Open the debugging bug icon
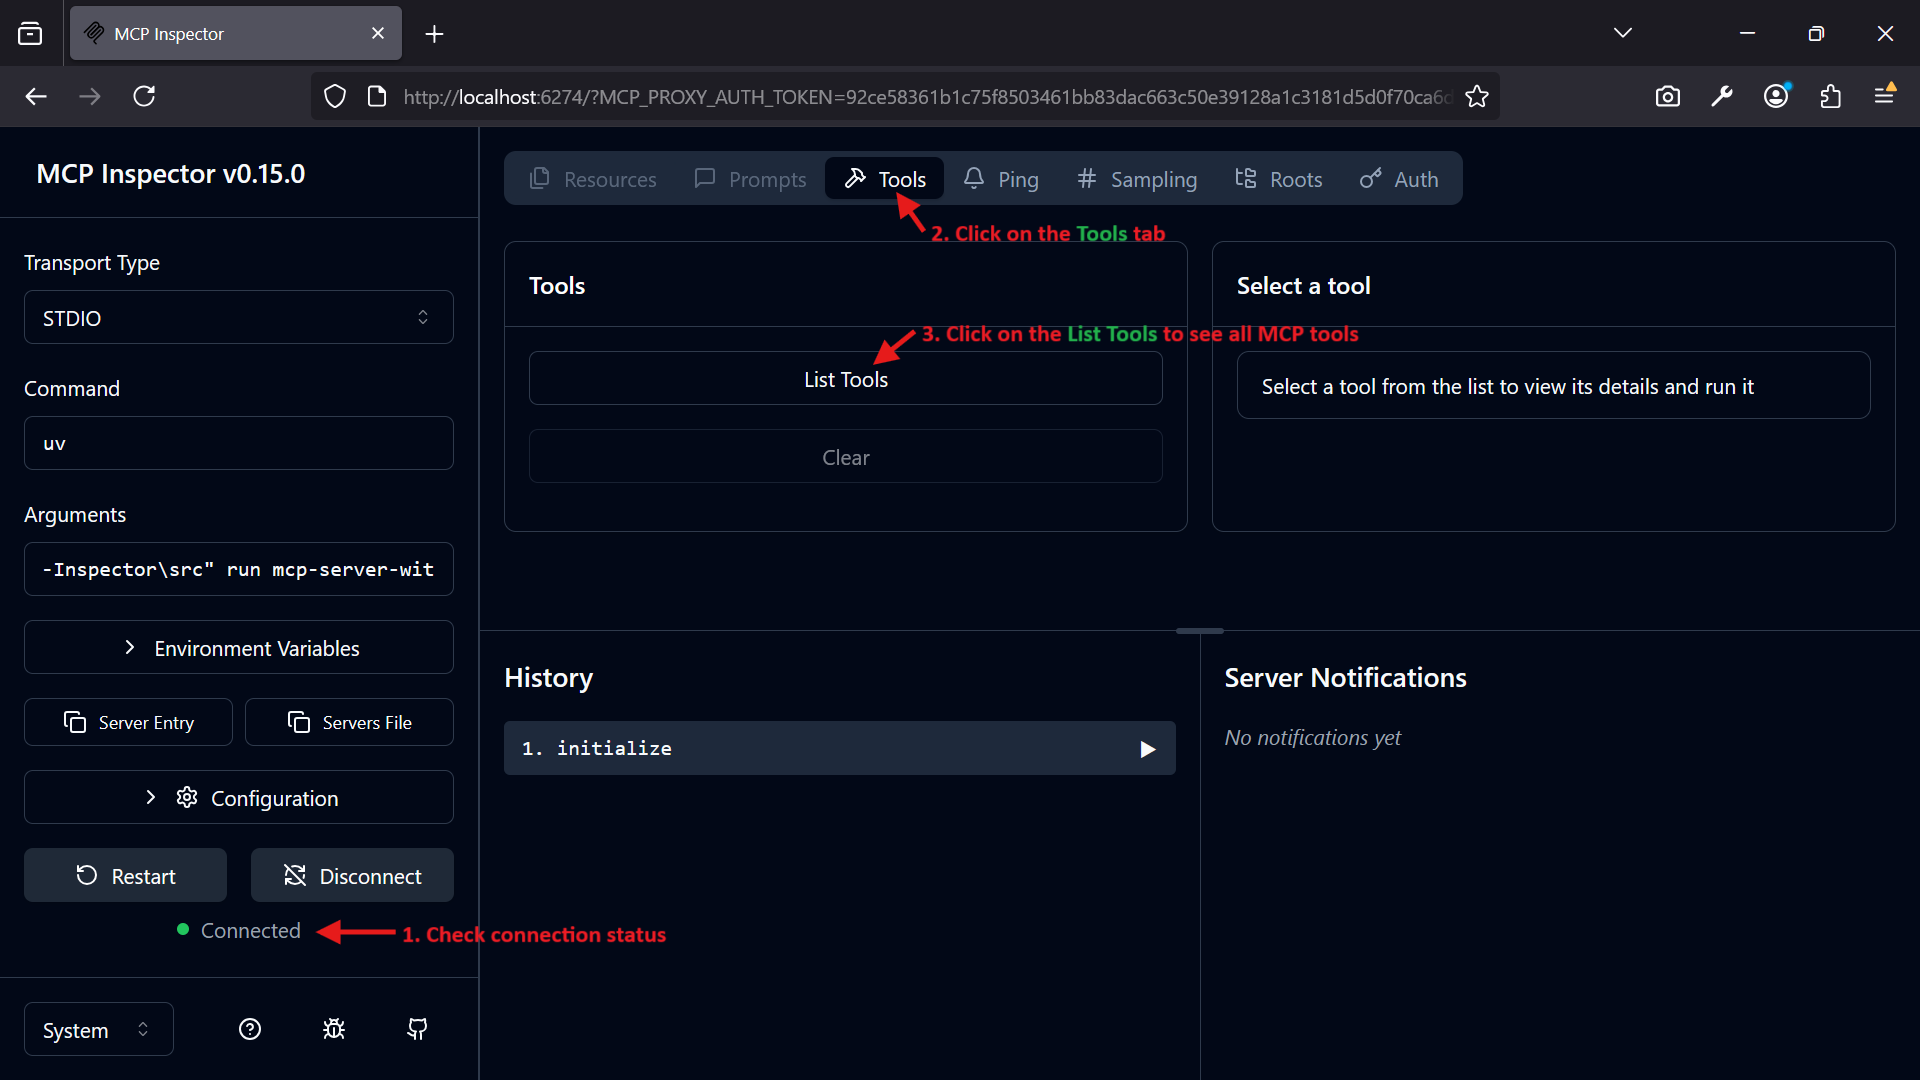Screen dimensions: 1920x1080 pos(334,1029)
